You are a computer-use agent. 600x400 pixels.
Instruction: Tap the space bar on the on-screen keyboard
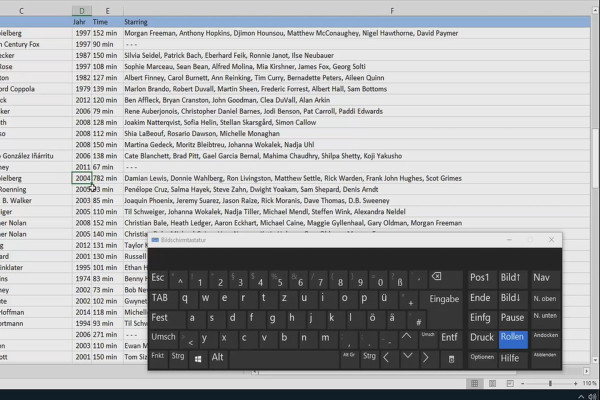pyautogui.click(x=284, y=359)
